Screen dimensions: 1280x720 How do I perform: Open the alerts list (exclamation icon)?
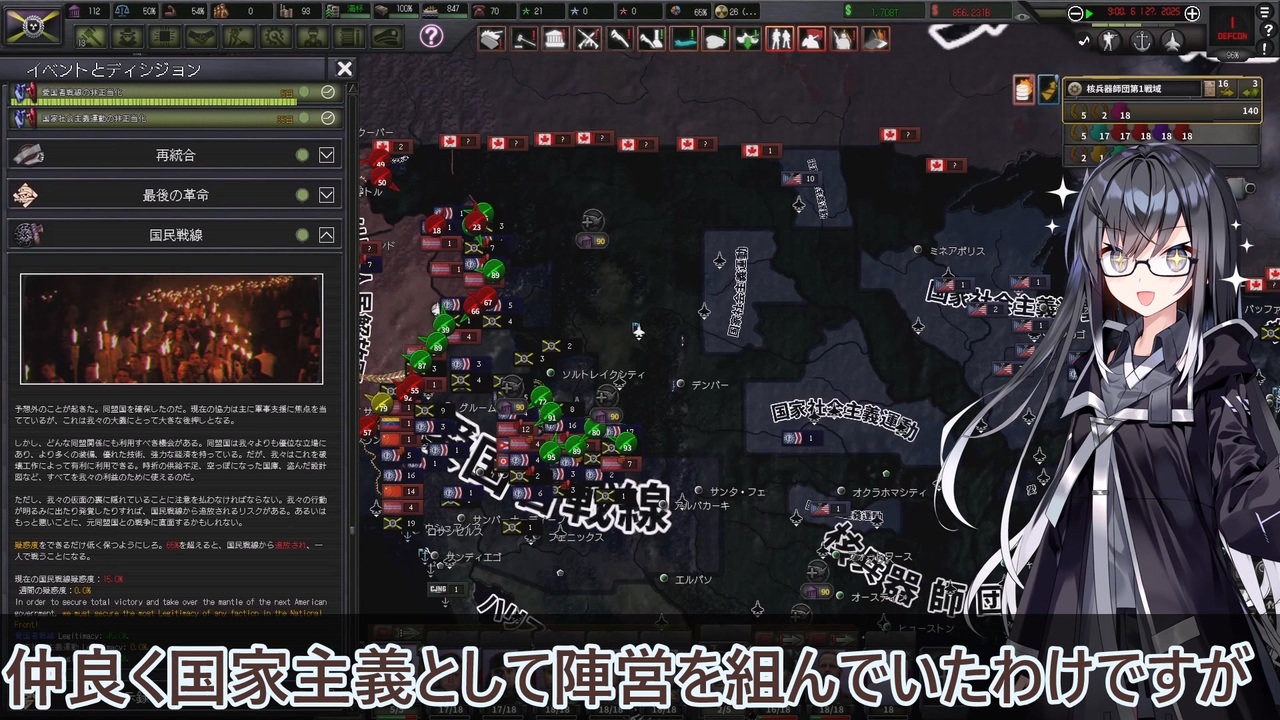tap(1265, 48)
